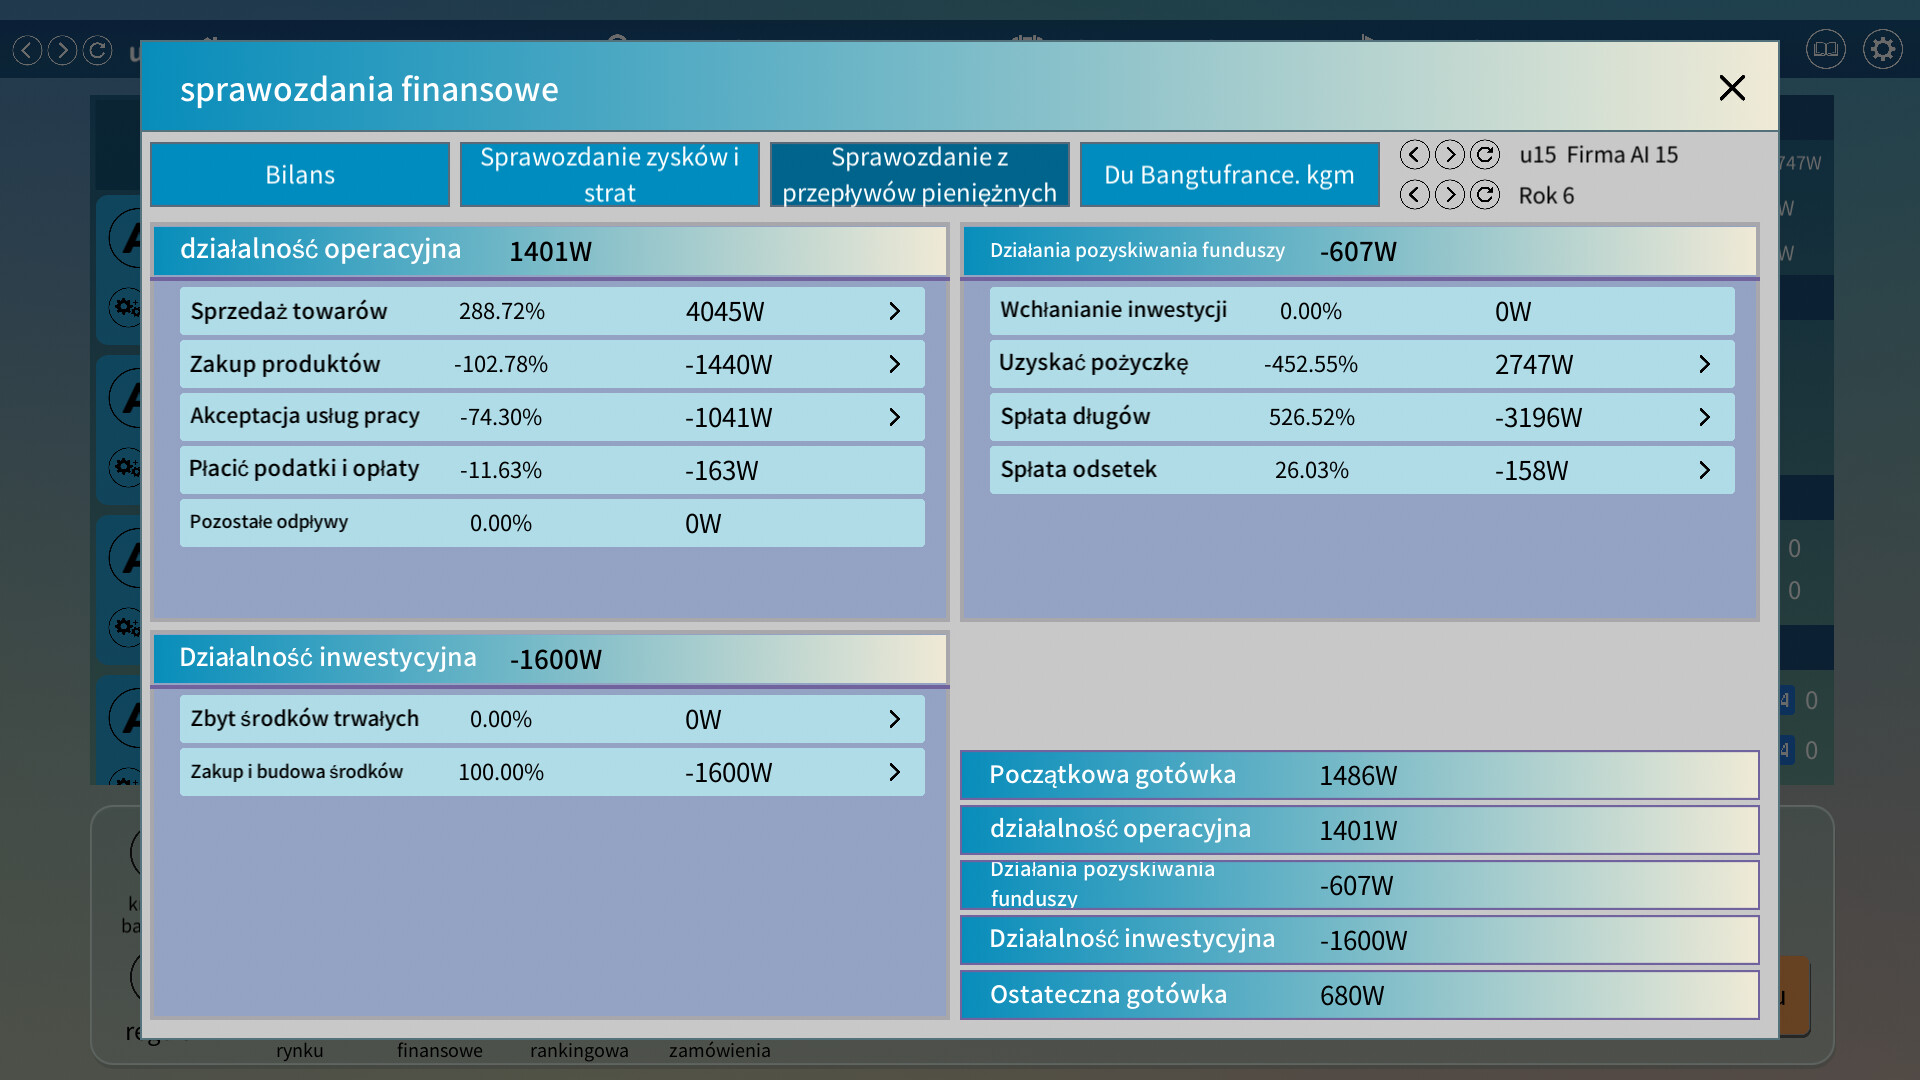Click the Du Bangtufrance. kgm button
The image size is (1920, 1080).
click(x=1229, y=175)
